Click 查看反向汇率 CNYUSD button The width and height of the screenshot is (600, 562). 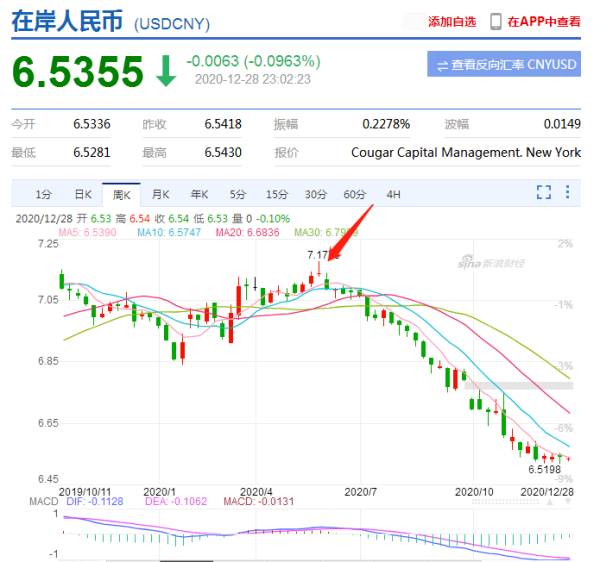504,64
